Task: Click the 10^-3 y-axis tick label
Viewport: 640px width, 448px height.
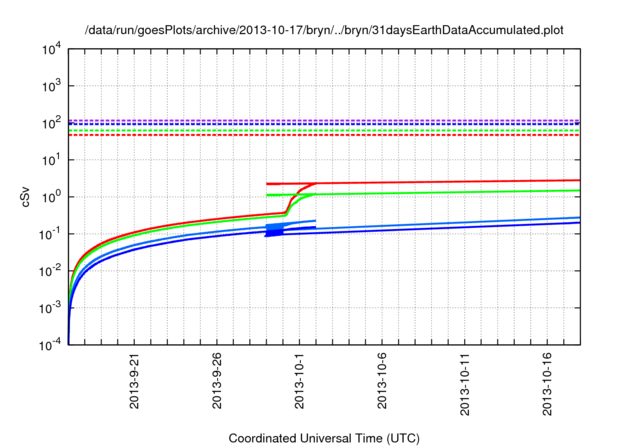Action: click(50, 308)
